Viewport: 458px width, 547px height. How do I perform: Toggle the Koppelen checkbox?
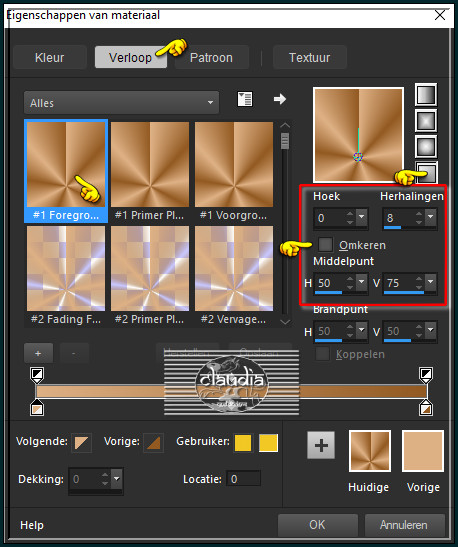point(322,354)
